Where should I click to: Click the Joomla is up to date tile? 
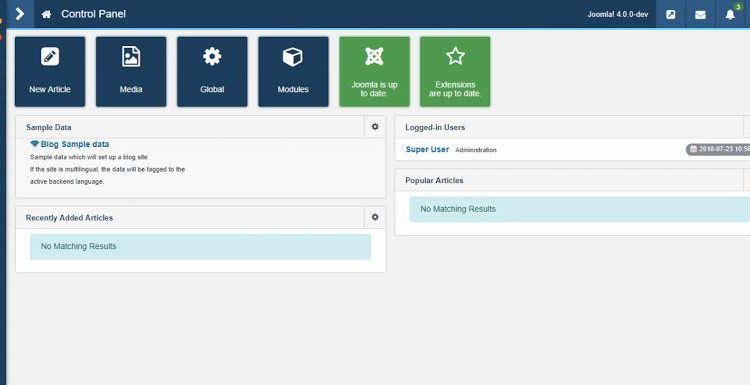point(375,72)
